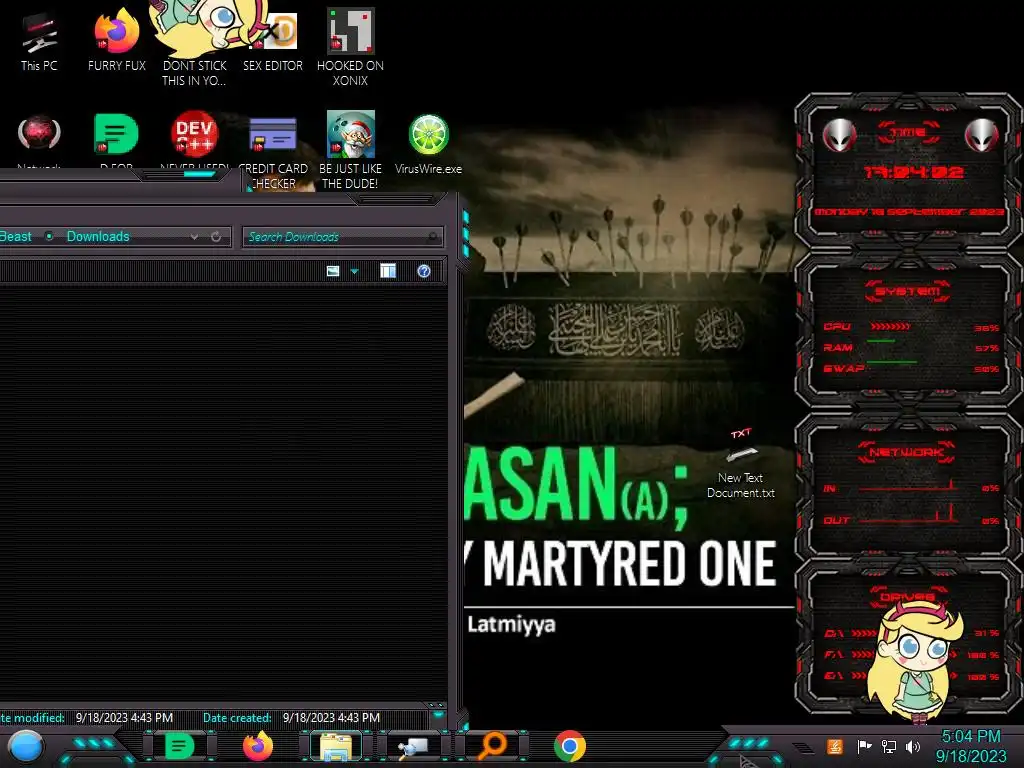The width and height of the screenshot is (1024, 768).
Task: Launch Firefox from the taskbar
Action: [x=258, y=746]
